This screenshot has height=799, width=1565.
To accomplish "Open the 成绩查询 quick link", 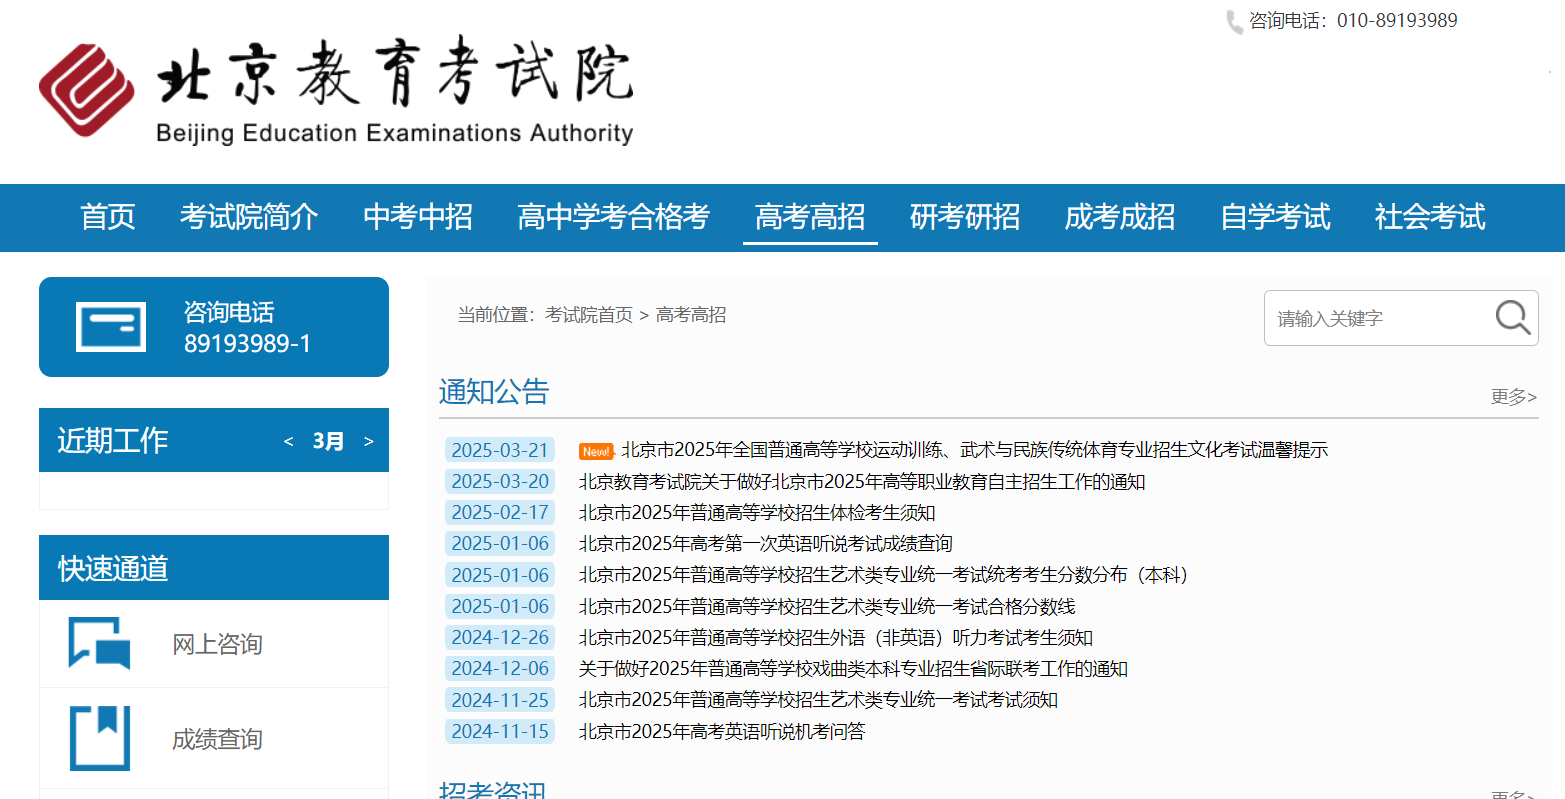I will [x=217, y=739].
